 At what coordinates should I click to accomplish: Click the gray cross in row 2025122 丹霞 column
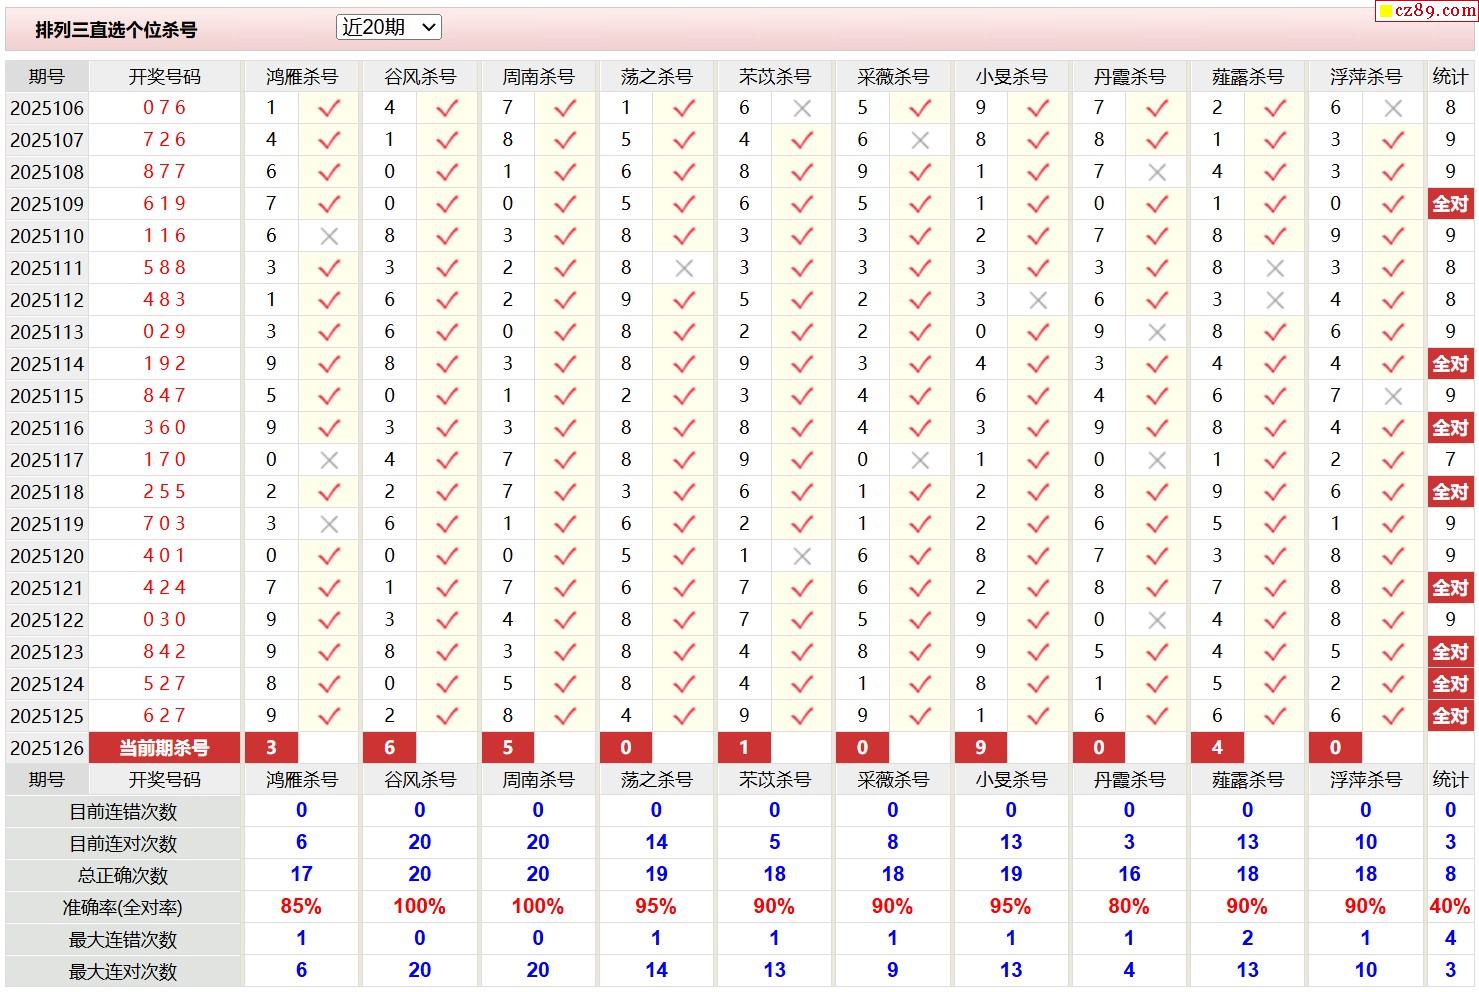click(1157, 620)
